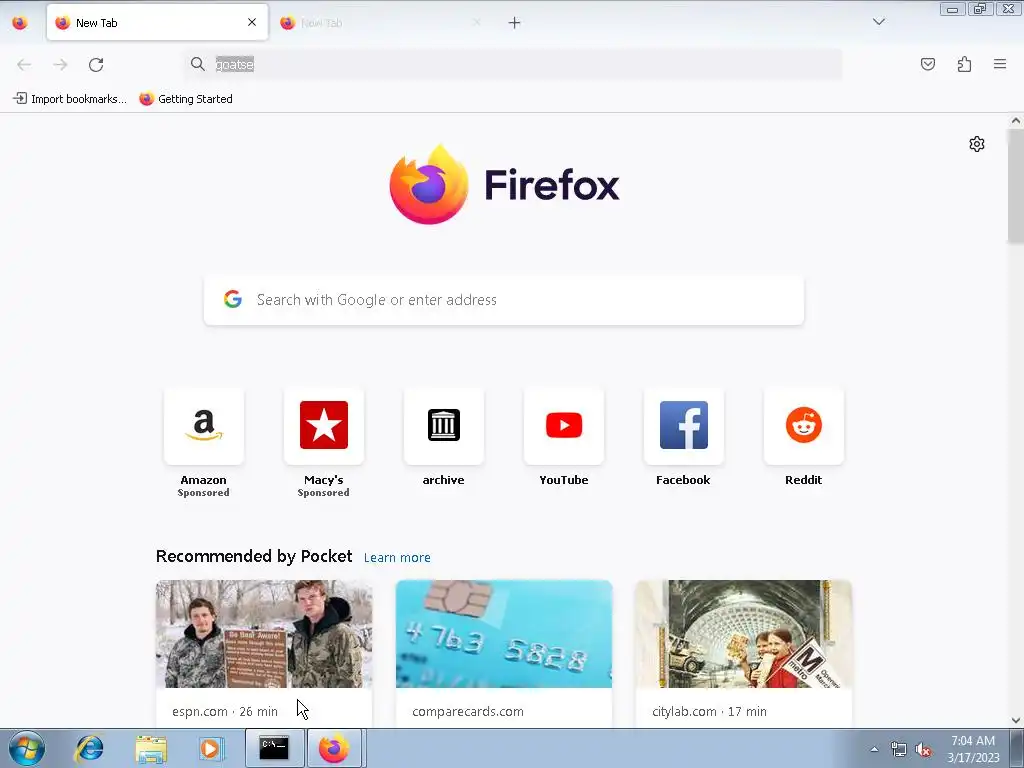
Task: Click Import bookmarks in bookmarks toolbar
Action: pos(70,99)
